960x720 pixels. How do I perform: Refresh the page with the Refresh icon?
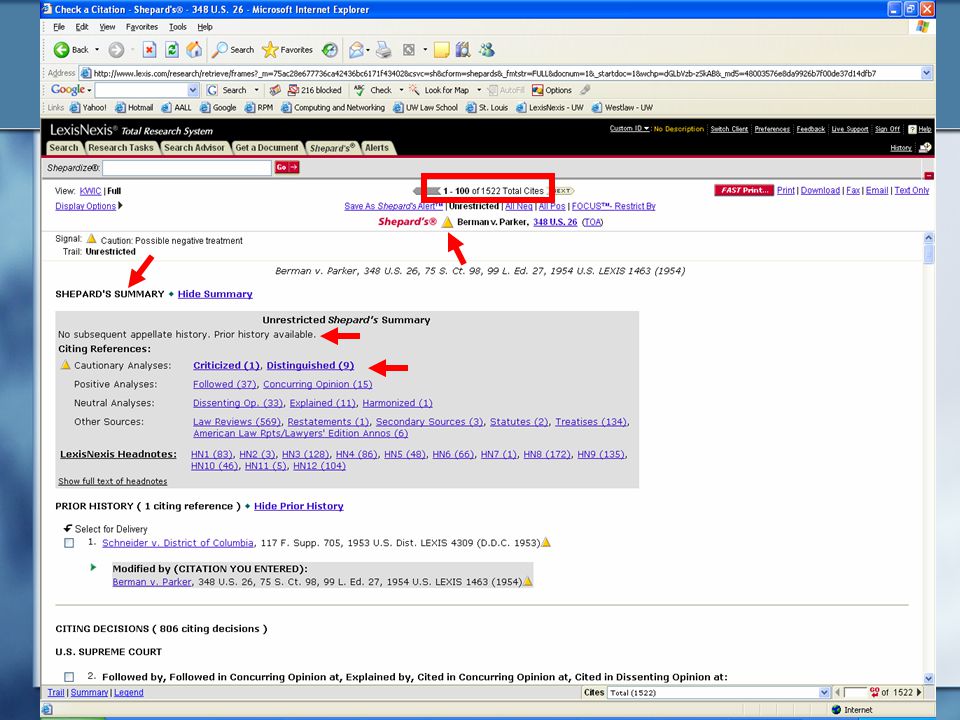click(x=172, y=50)
